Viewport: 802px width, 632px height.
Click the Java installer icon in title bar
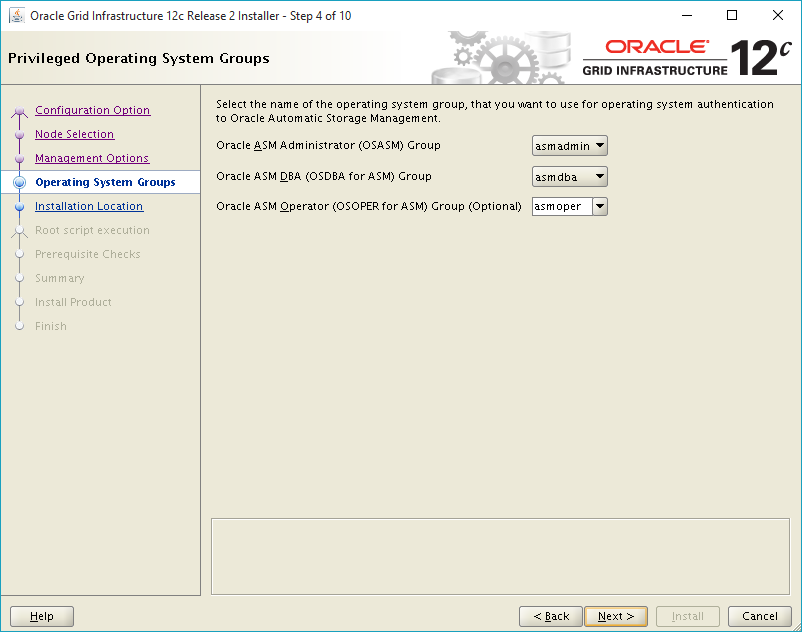click(17, 16)
